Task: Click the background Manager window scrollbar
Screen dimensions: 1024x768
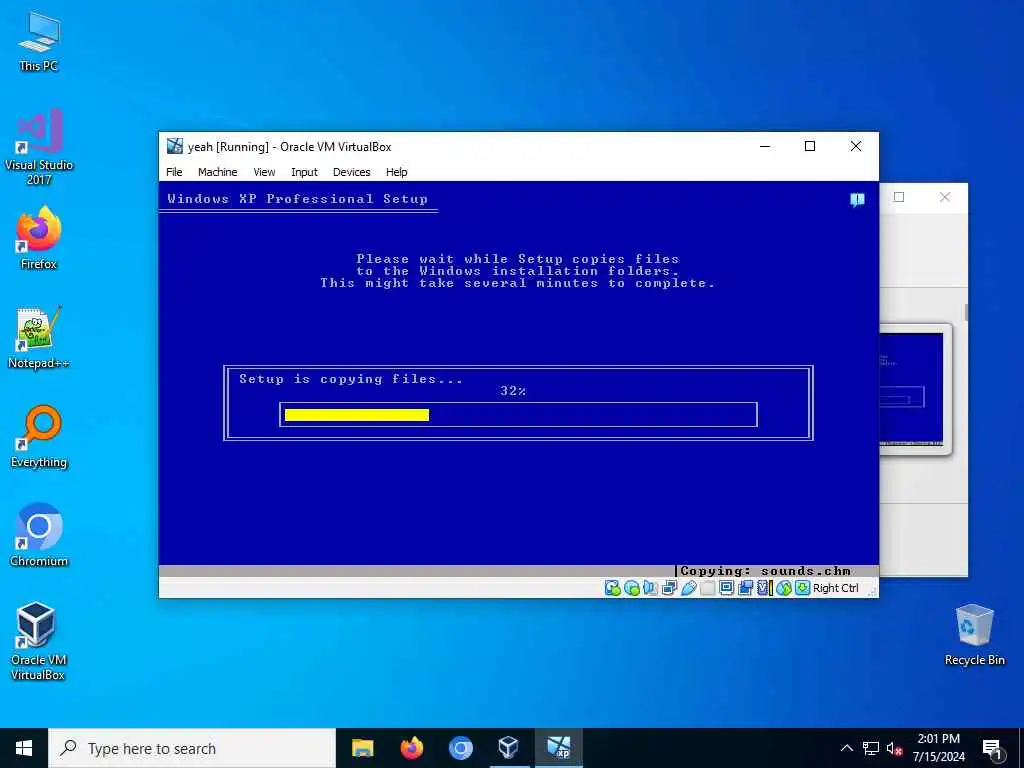Action: click(966, 312)
